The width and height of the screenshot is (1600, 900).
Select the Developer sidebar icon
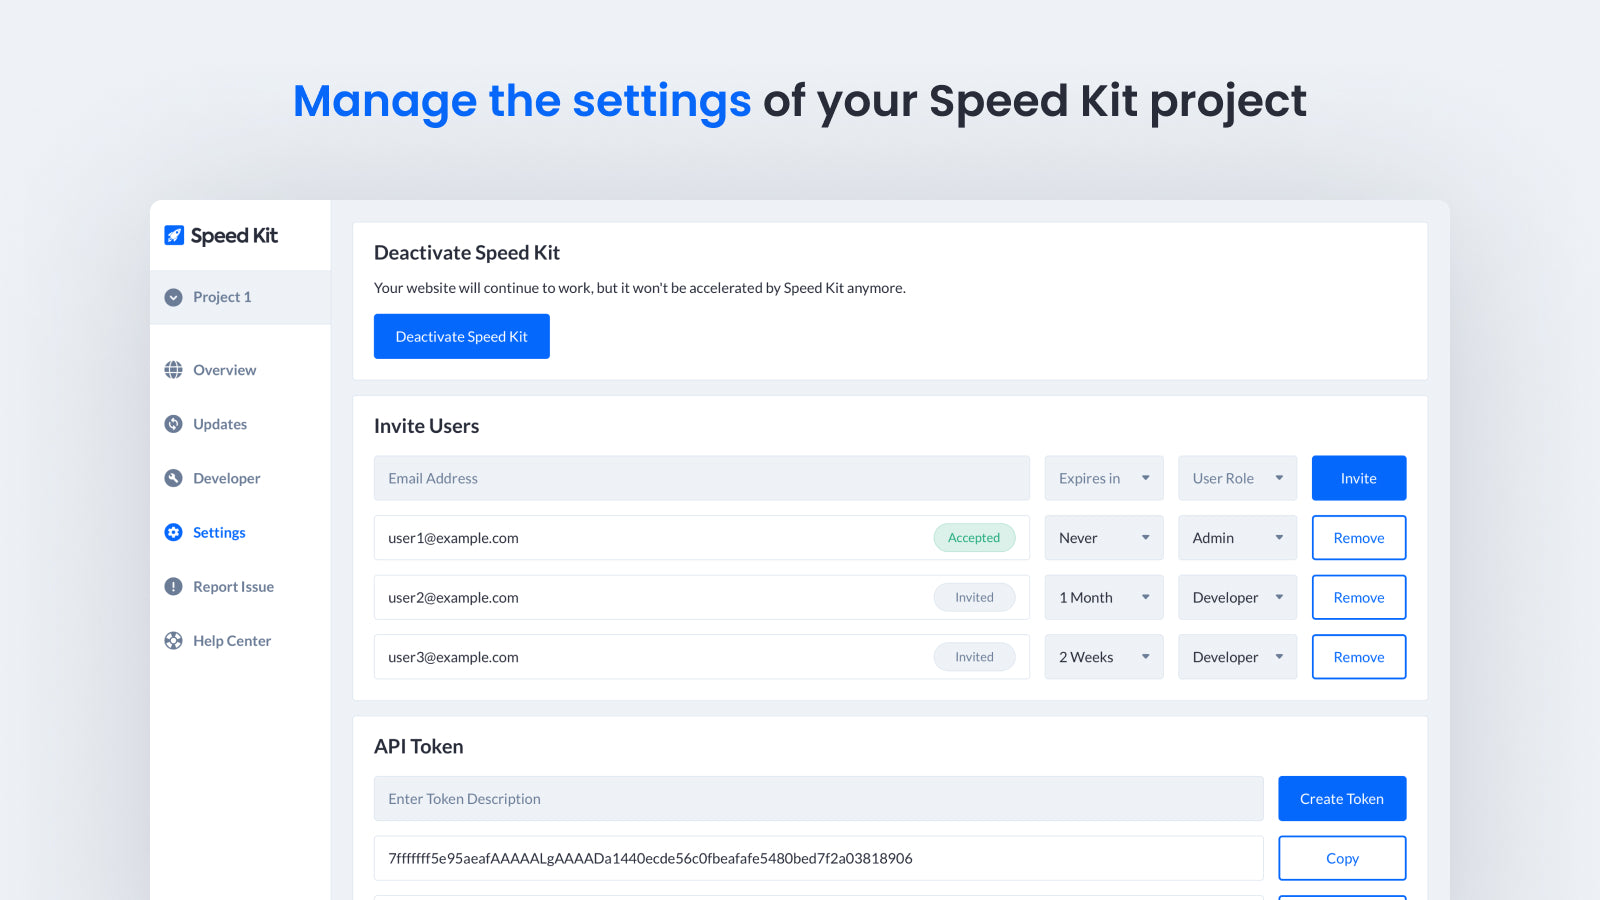tap(173, 478)
